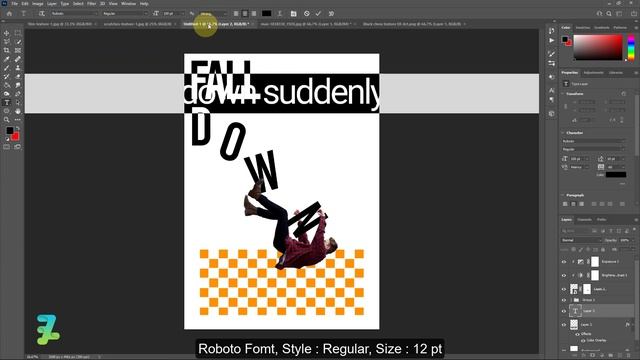Select the Eyedropper tool
This screenshot has height=360, width=640.
point(7,59)
